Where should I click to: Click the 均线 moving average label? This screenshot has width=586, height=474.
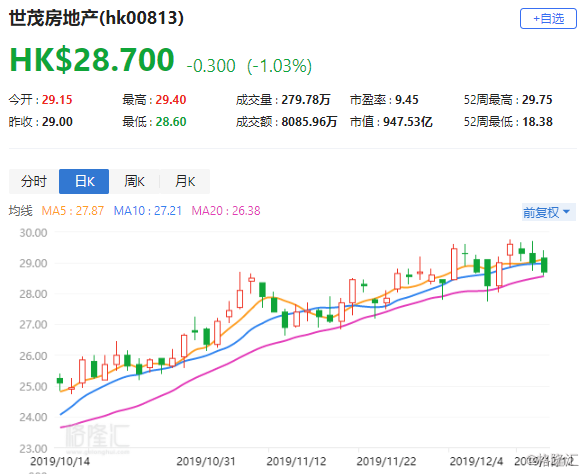click(x=21, y=211)
